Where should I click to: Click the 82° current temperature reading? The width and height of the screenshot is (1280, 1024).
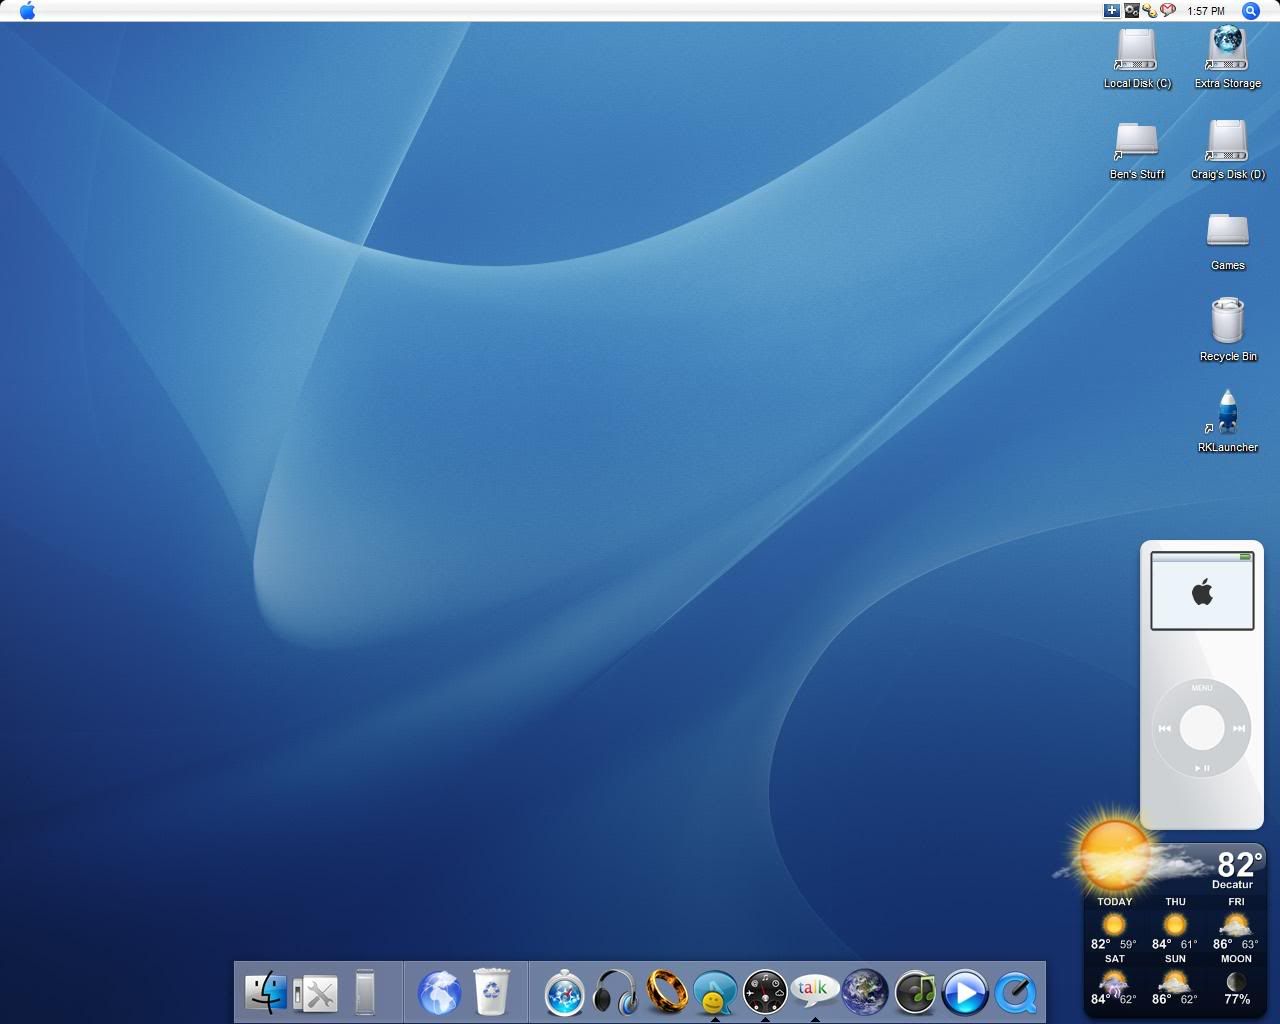1240,864
